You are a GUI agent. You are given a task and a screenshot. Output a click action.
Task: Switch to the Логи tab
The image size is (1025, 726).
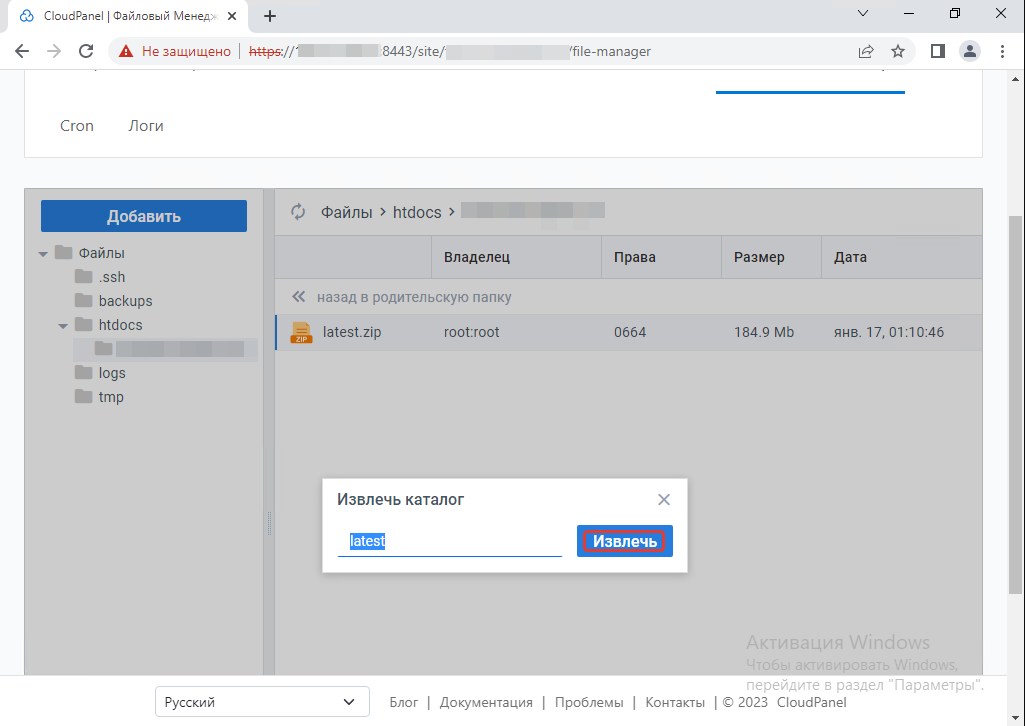146,126
